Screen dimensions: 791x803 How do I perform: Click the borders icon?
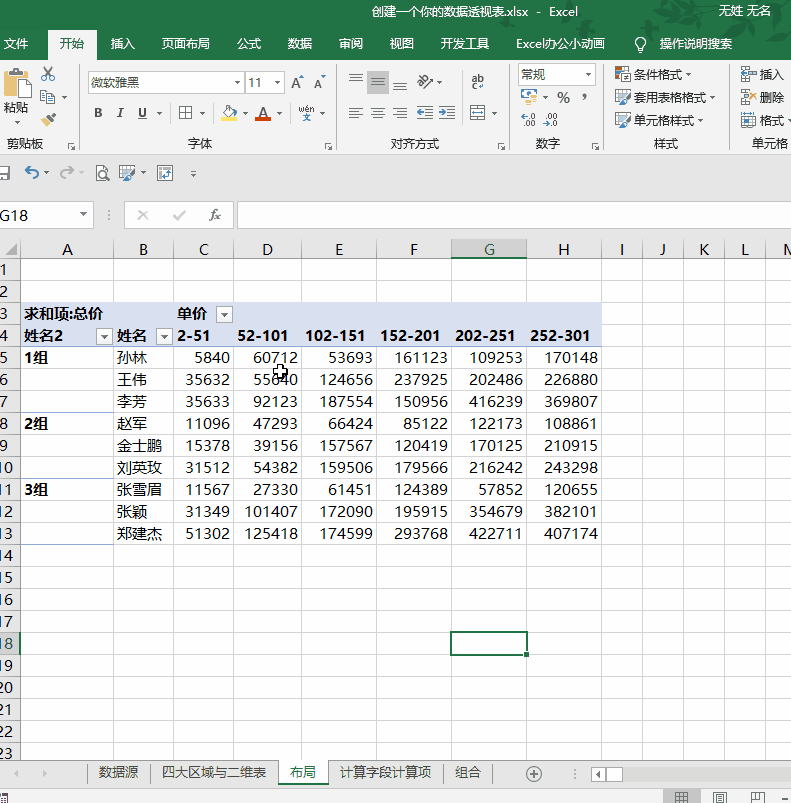click(185, 113)
